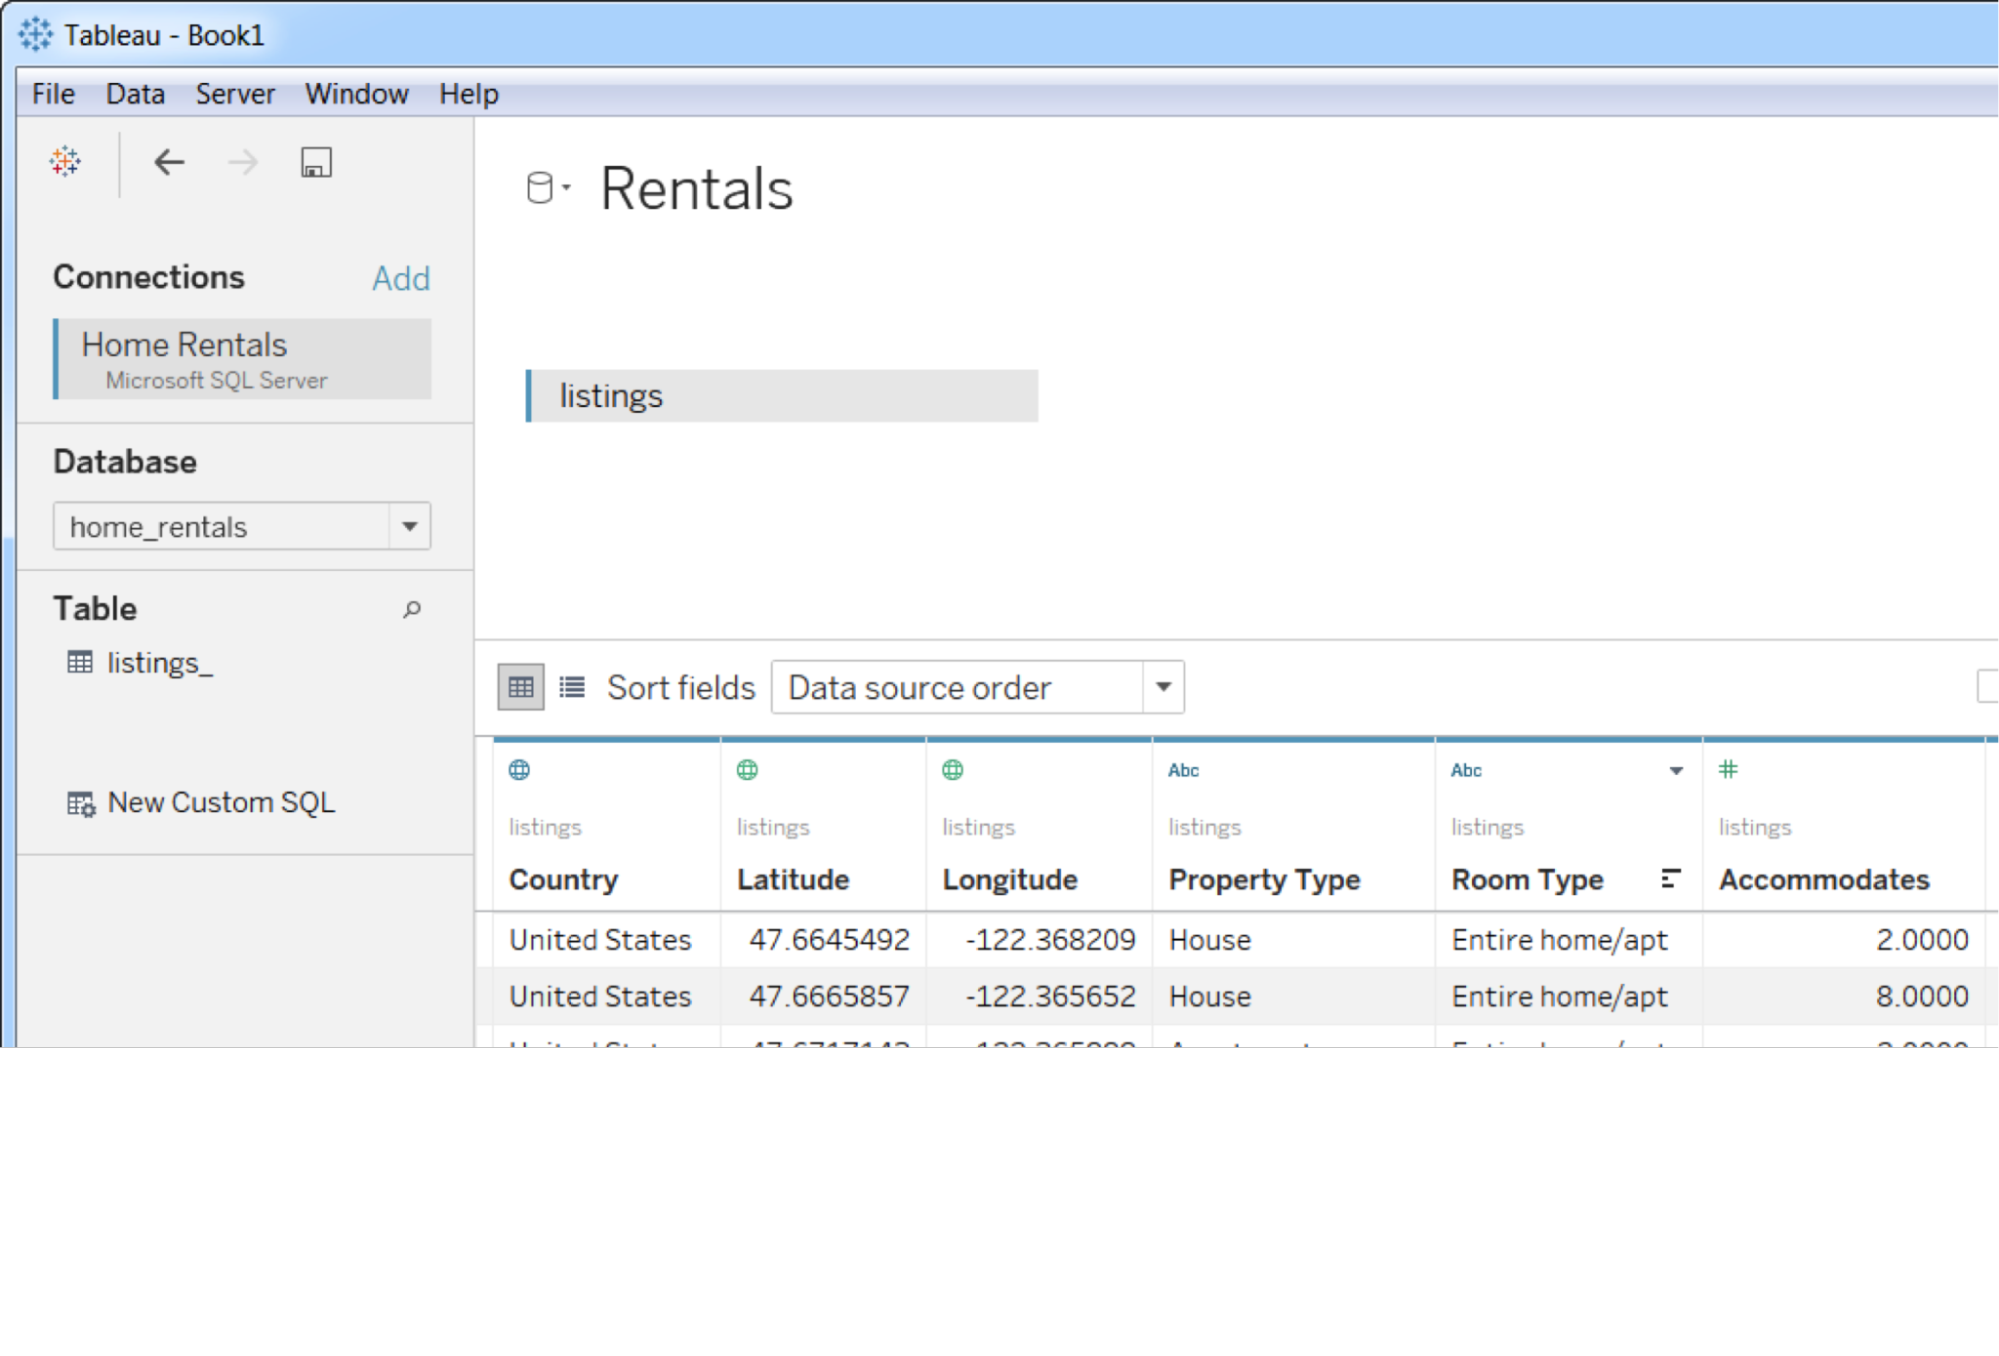Click the Abc icon on Property Type

coord(1184,770)
